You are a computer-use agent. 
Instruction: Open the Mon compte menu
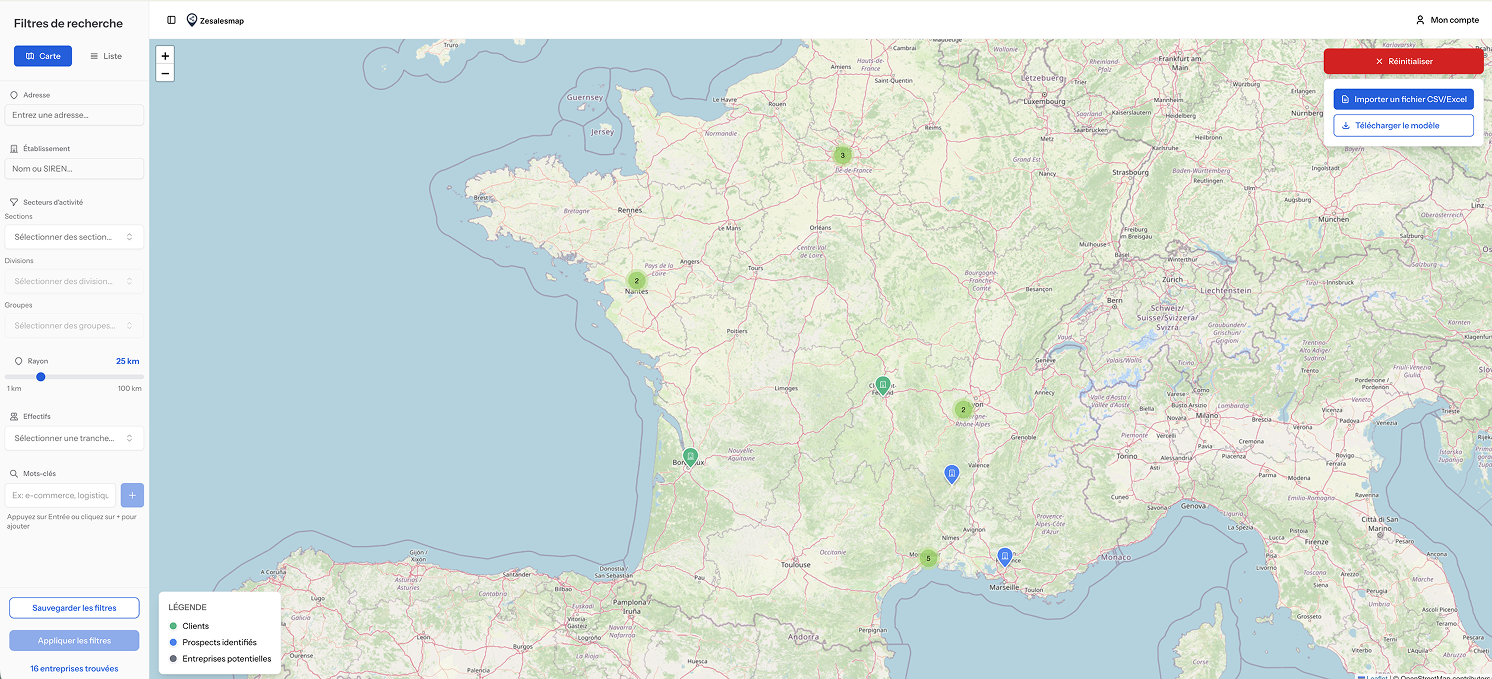(1446, 20)
